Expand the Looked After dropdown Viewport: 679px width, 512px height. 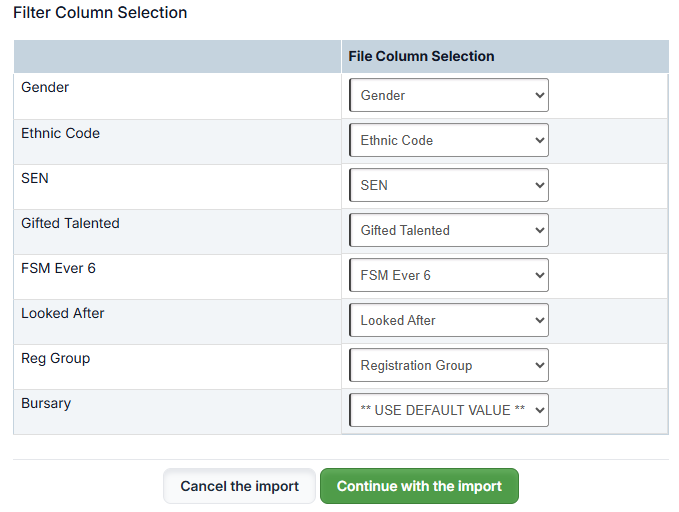coord(448,321)
